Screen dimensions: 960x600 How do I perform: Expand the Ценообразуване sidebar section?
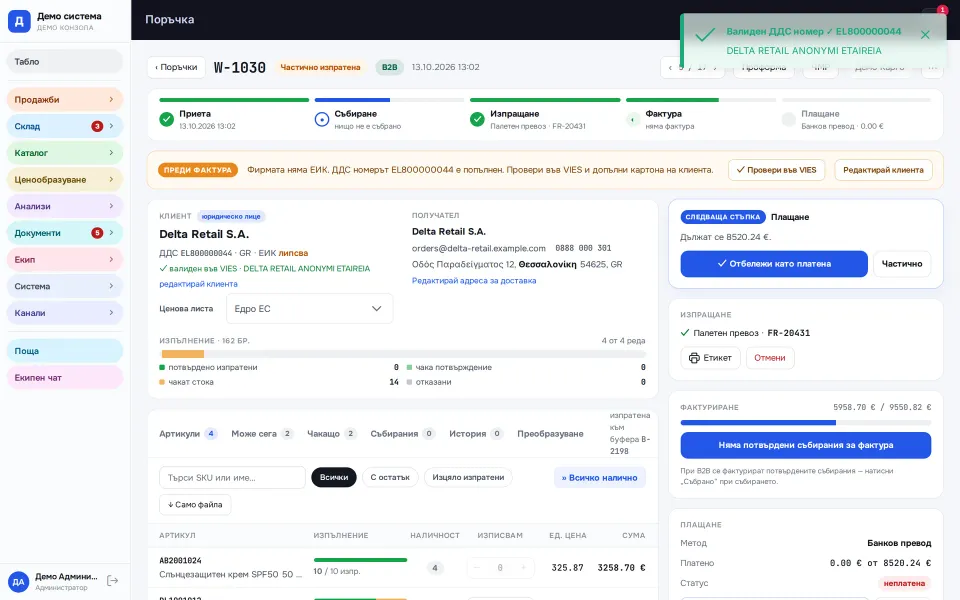(65, 179)
